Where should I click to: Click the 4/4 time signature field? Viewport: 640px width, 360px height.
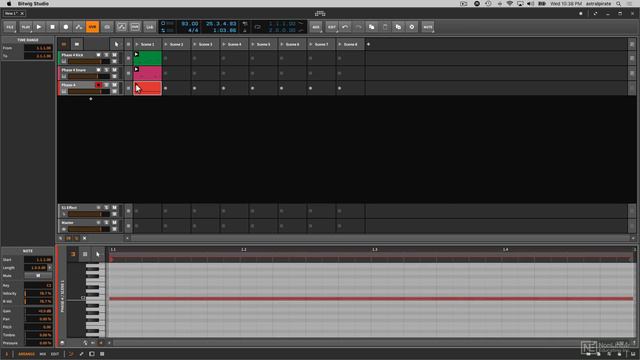[x=193, y=30]
